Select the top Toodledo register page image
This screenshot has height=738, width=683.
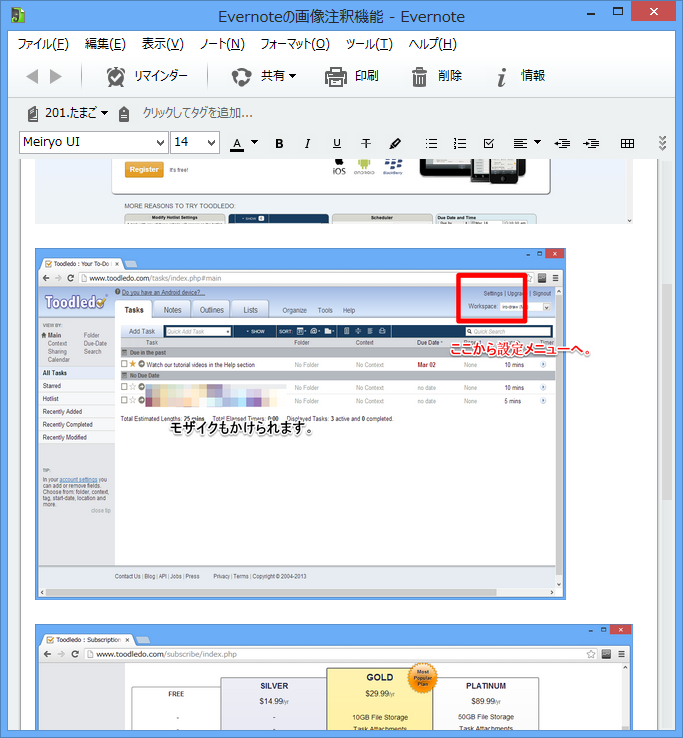point(334,192)
